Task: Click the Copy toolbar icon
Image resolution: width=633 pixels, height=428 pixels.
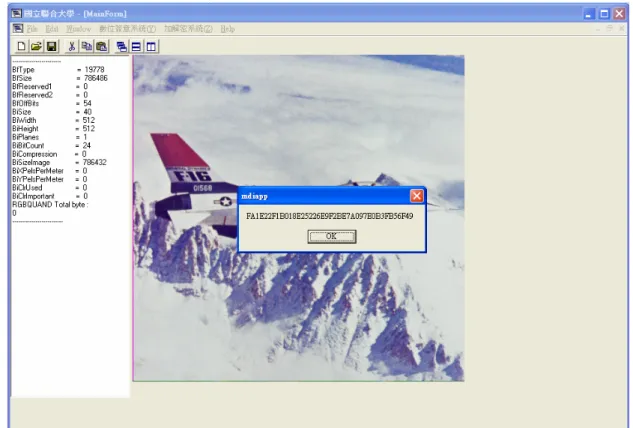Action: (x=86, y=46)
